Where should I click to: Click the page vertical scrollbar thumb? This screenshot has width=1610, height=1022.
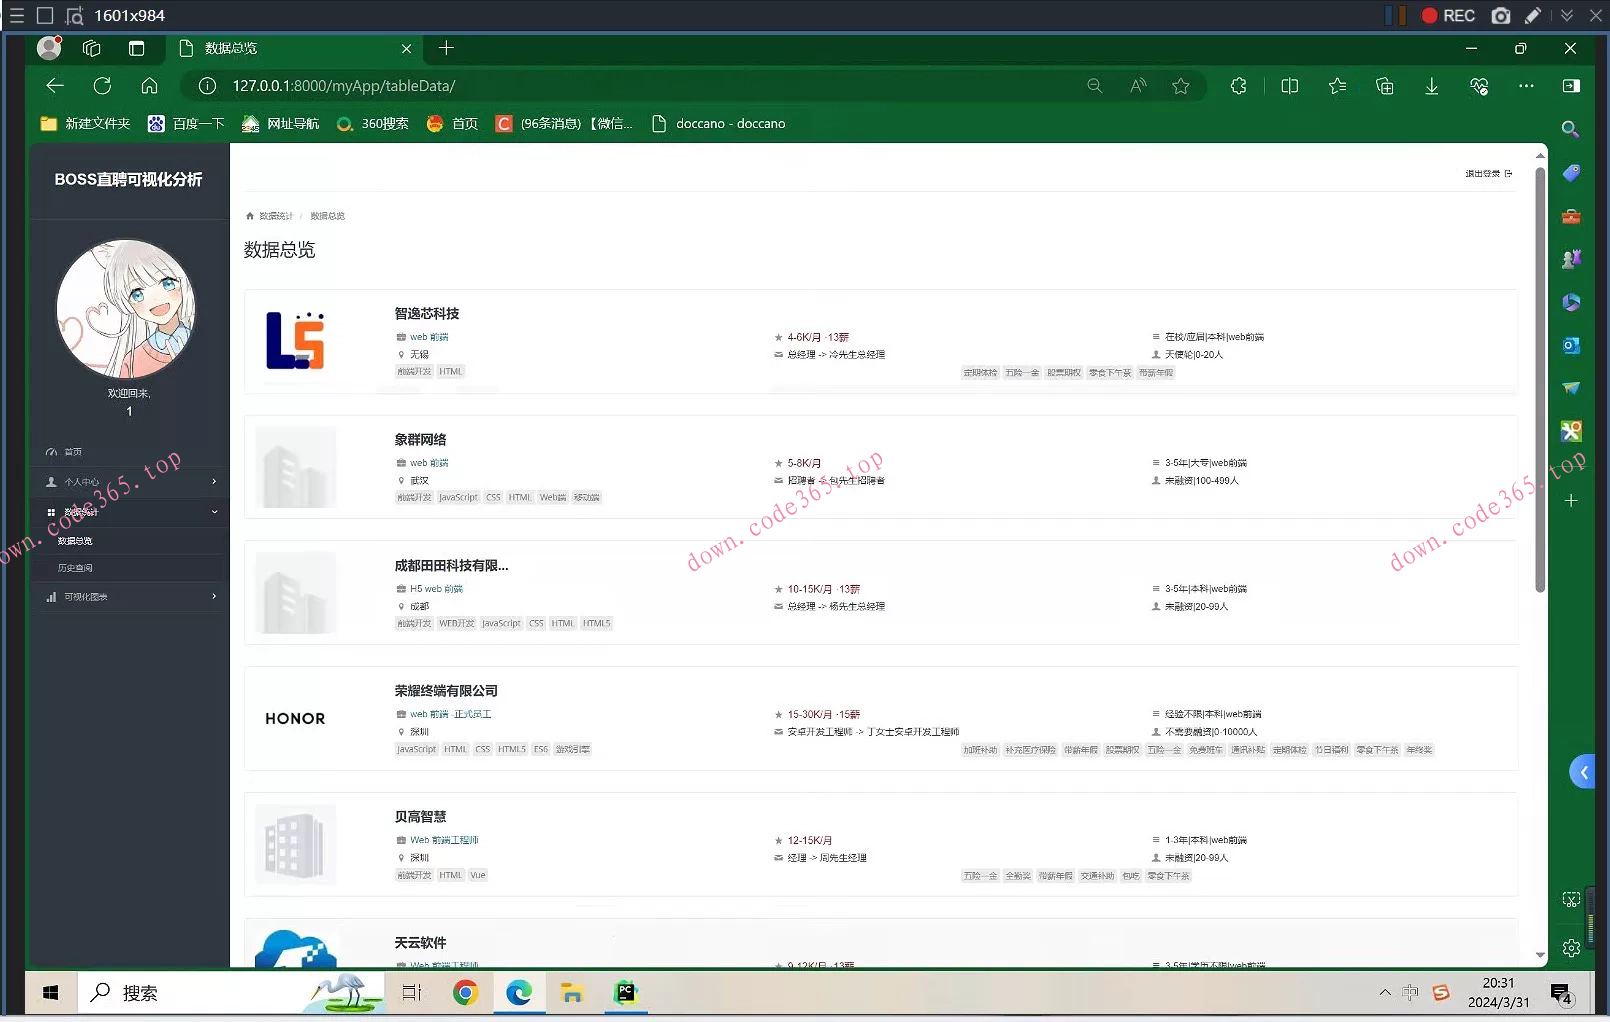click(1540, 380)
